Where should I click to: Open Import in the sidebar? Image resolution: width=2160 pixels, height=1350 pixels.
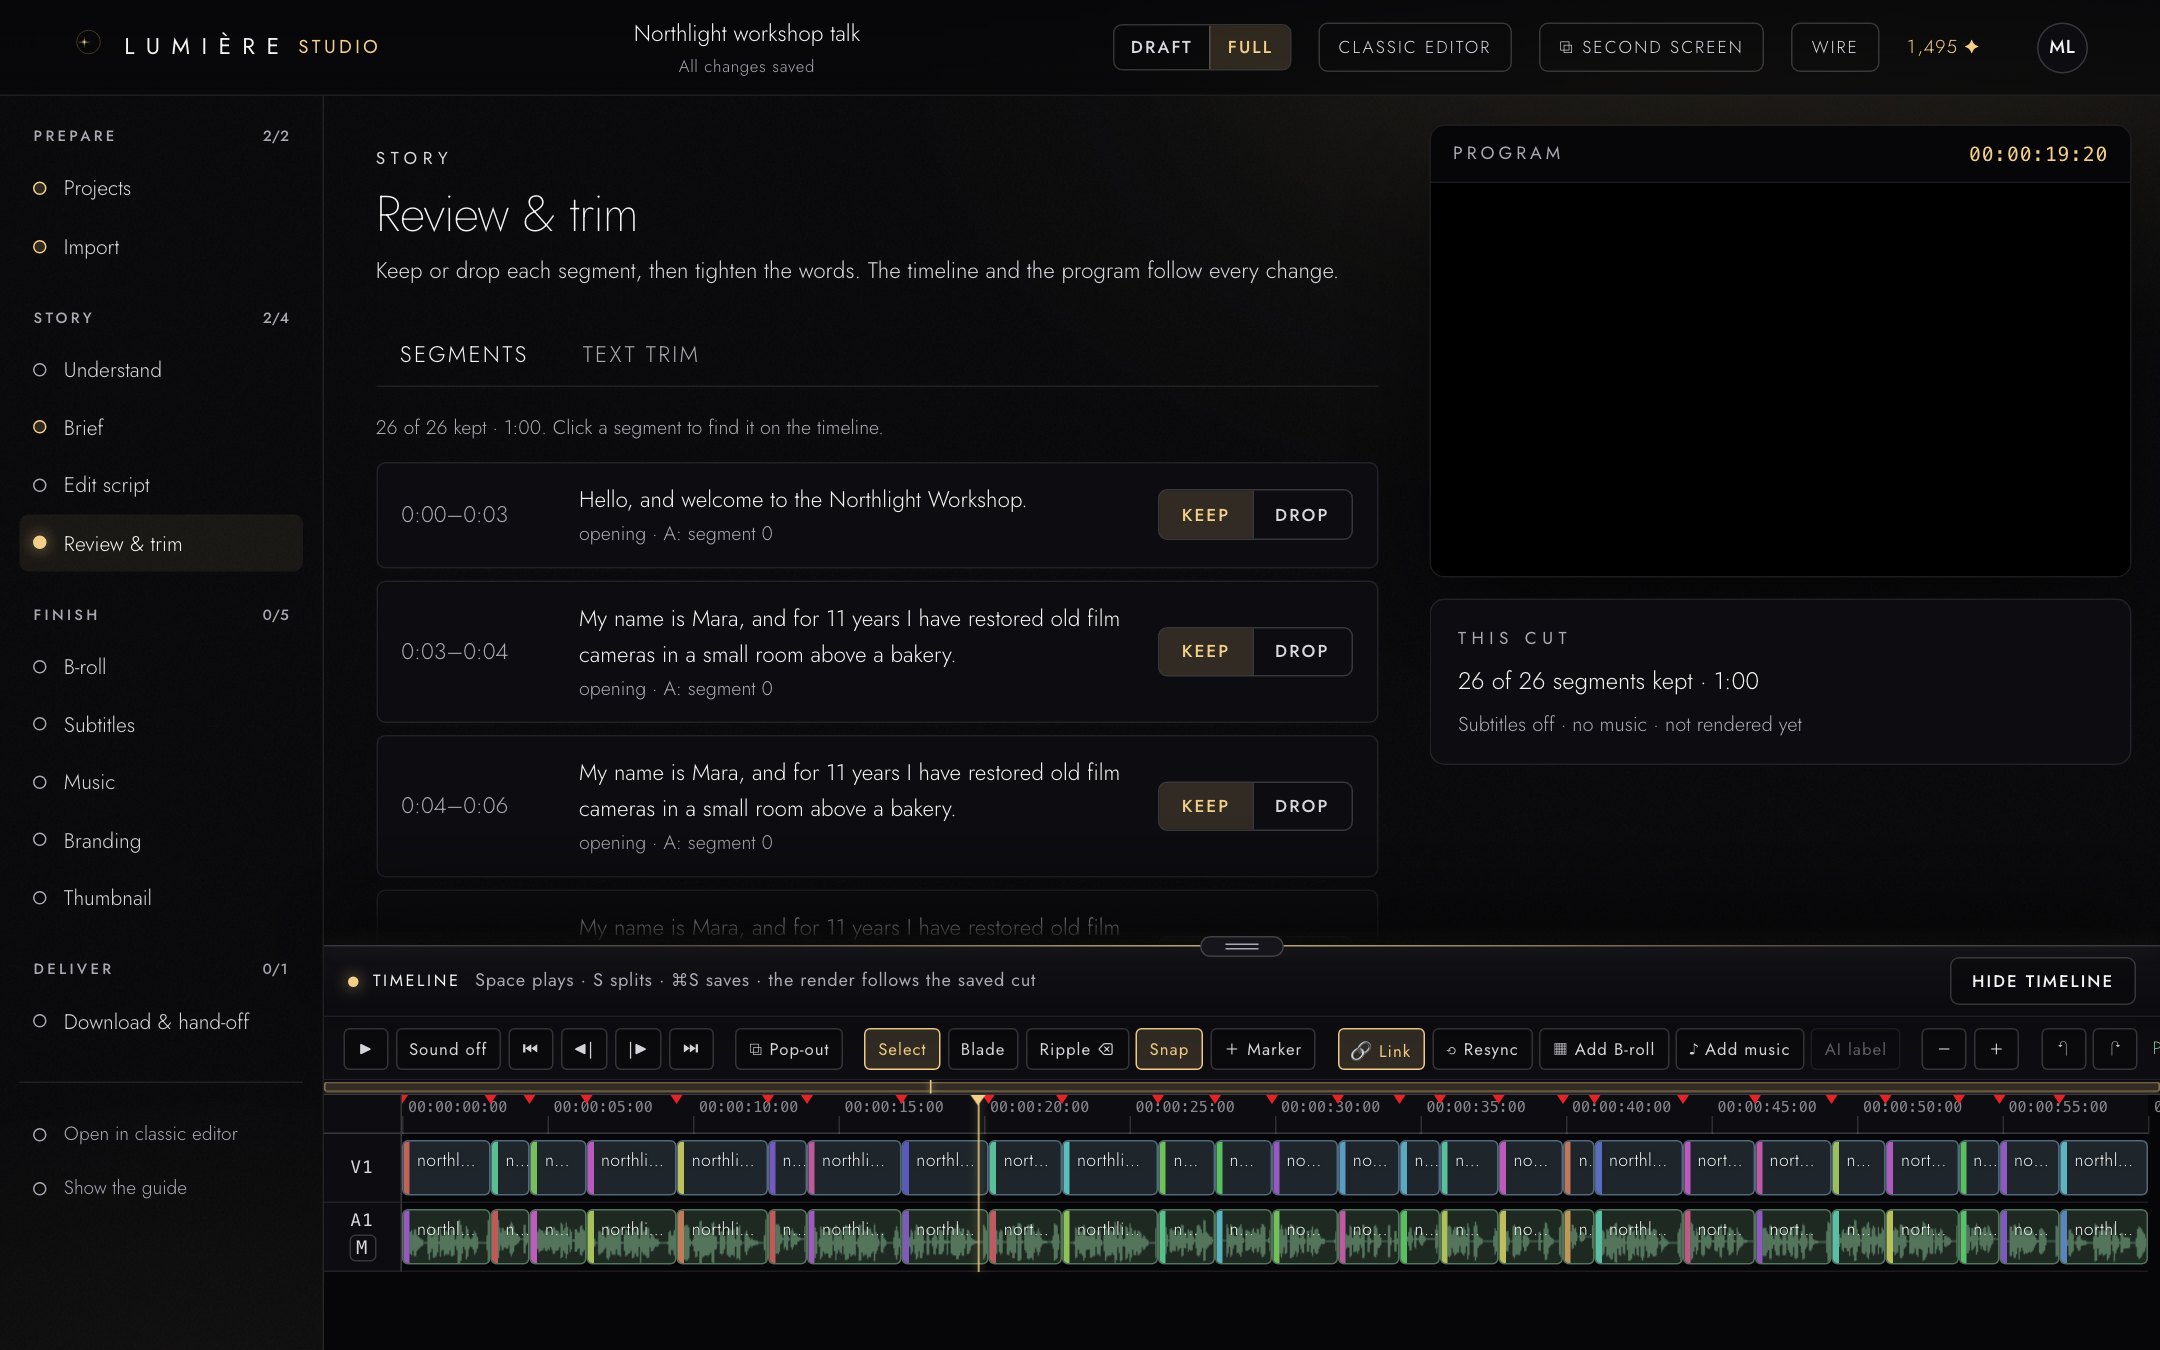coord(160,247)
